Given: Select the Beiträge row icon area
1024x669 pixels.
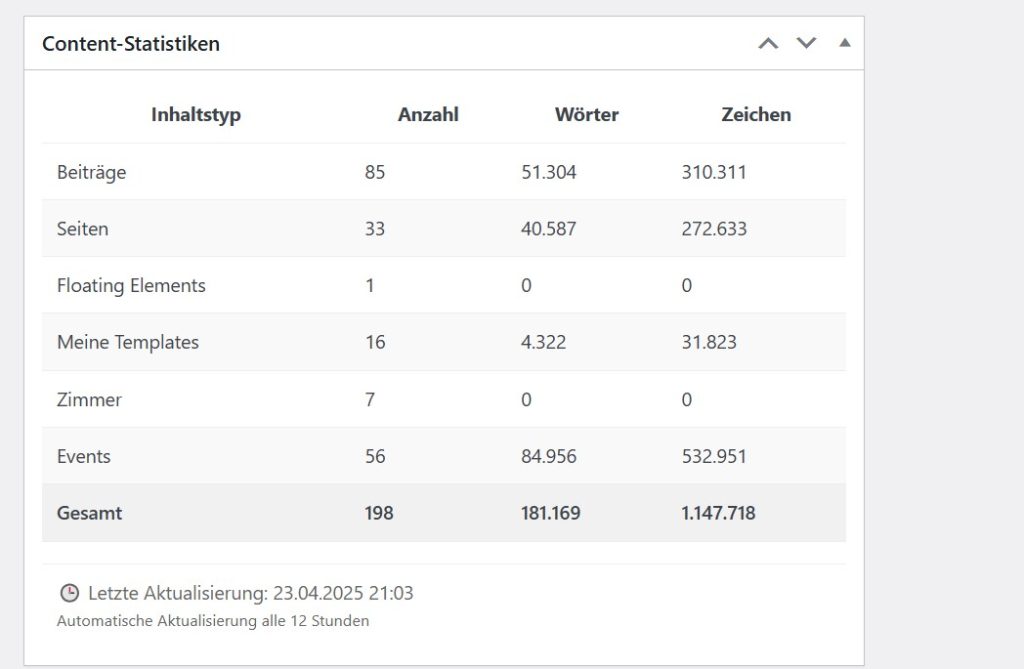Looking at the screenshot, I should [92, 172].
